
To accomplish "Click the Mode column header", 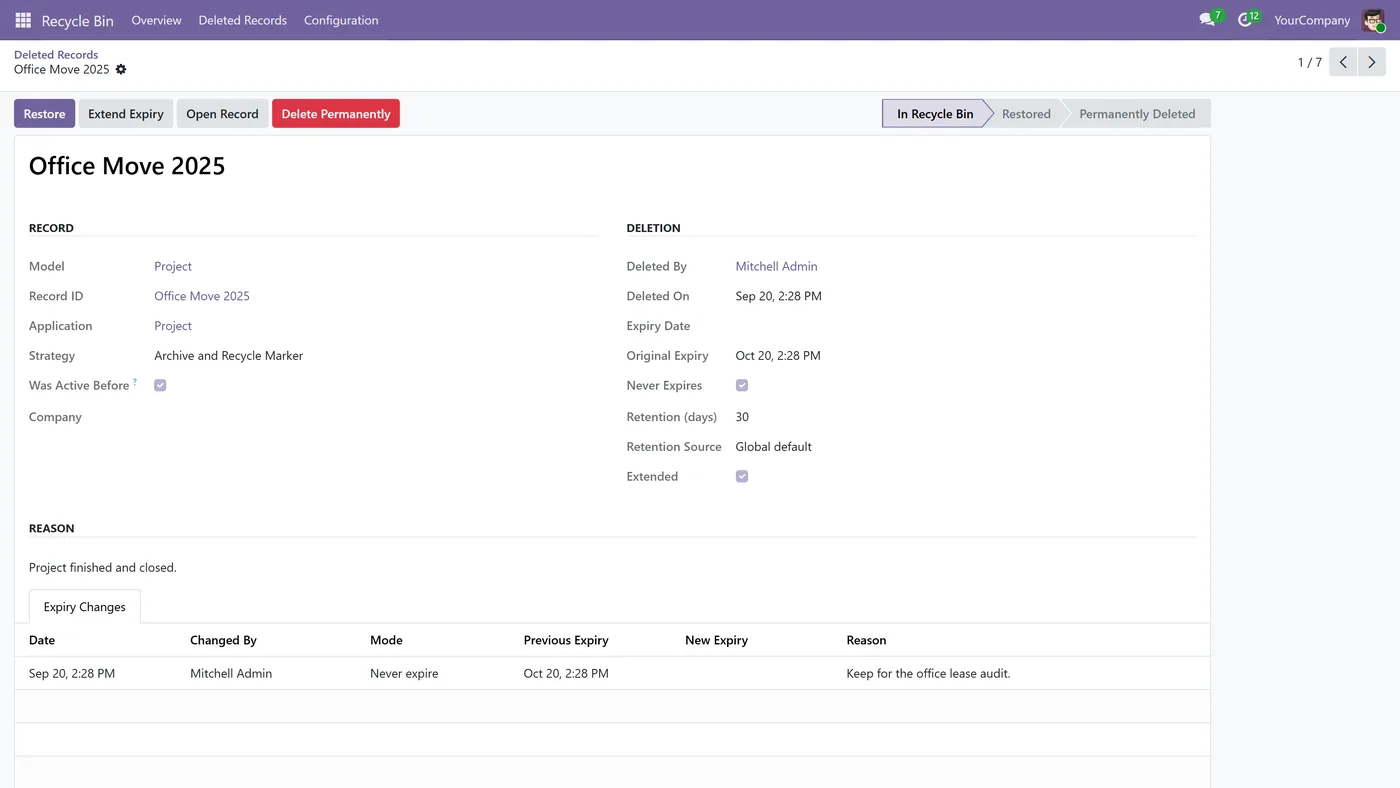I will (386, 640).
